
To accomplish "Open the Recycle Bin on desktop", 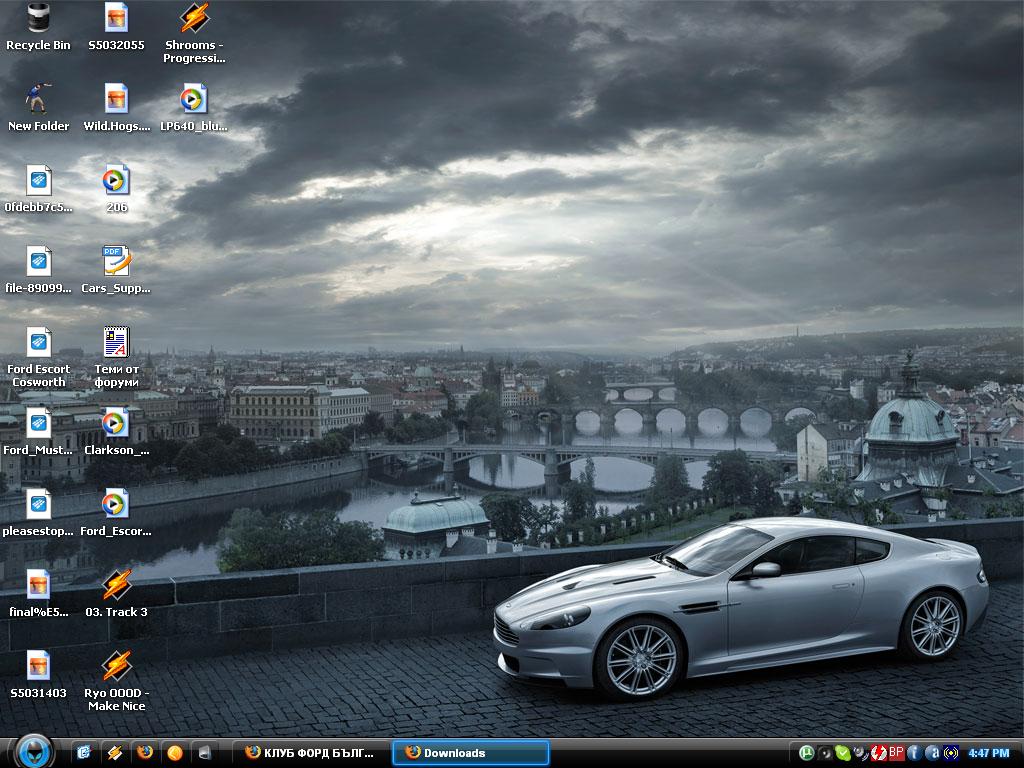I will [38, 18].
